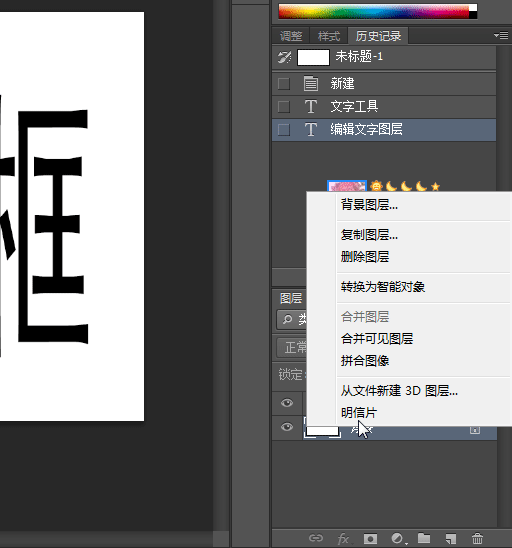Create a new layer group
Image resolution: width=512 pixels, height=548 pixels.
[424, 538]
